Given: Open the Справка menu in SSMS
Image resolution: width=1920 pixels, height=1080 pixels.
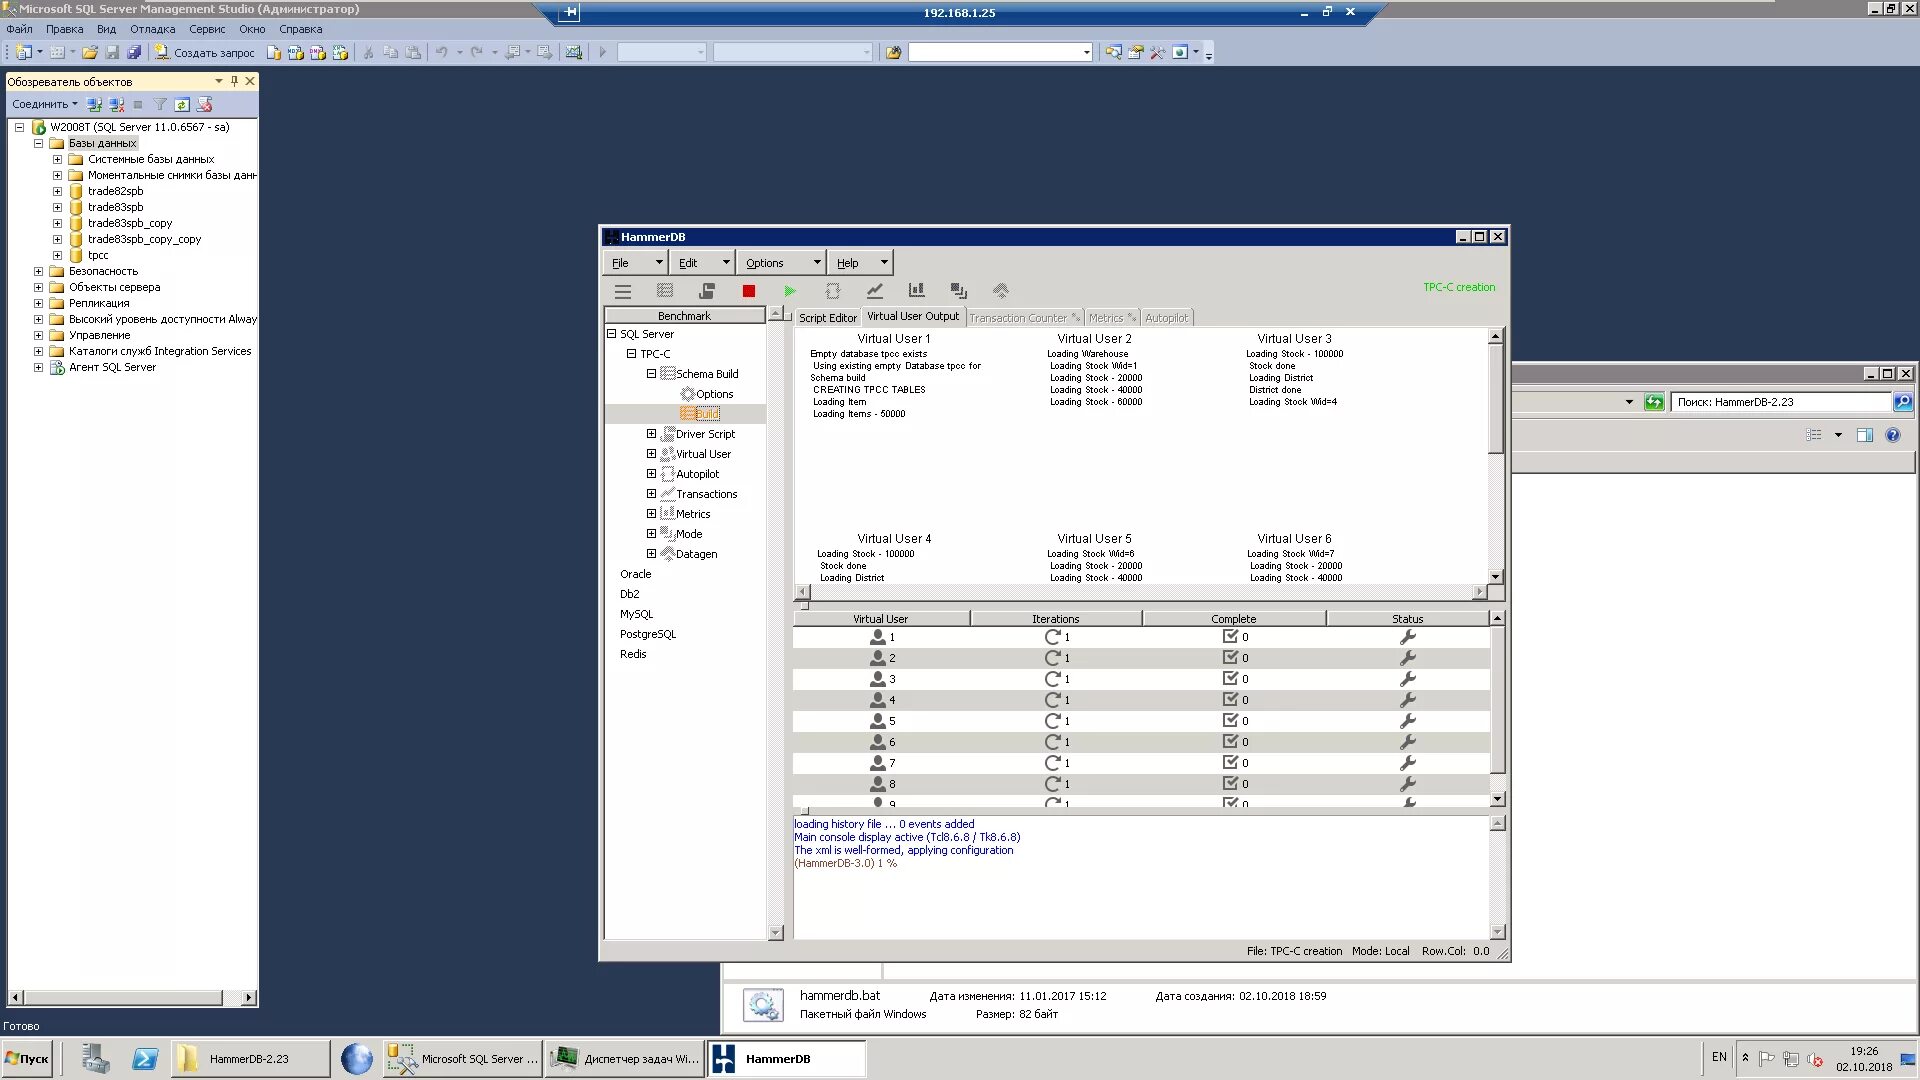Looking at the screenshot, I should click(x=300, y=29).
